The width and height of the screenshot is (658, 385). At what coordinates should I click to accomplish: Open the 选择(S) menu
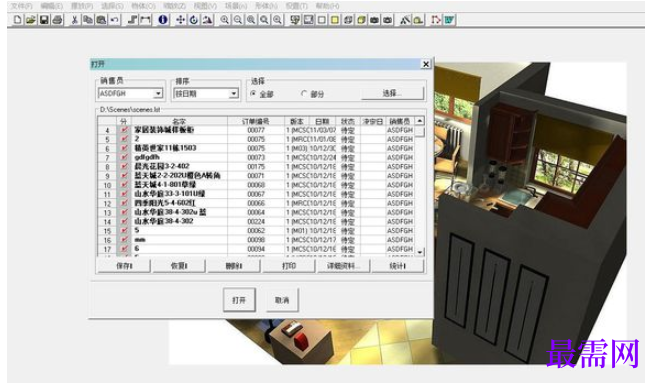click(x=112, y=6)
